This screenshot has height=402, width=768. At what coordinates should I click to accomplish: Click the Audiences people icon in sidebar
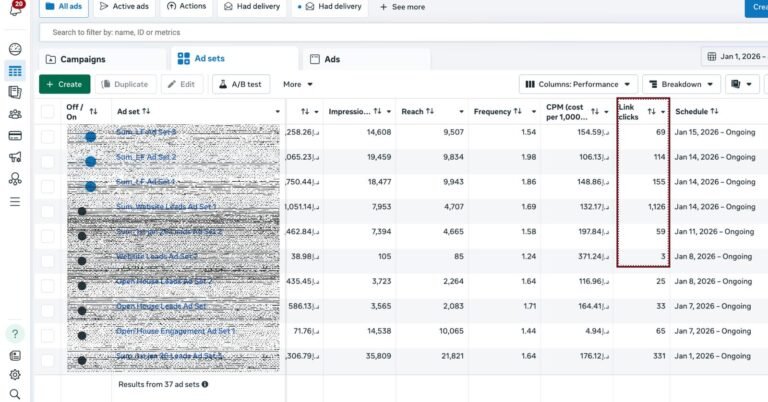pyautogui.click(x=15, y=114)
